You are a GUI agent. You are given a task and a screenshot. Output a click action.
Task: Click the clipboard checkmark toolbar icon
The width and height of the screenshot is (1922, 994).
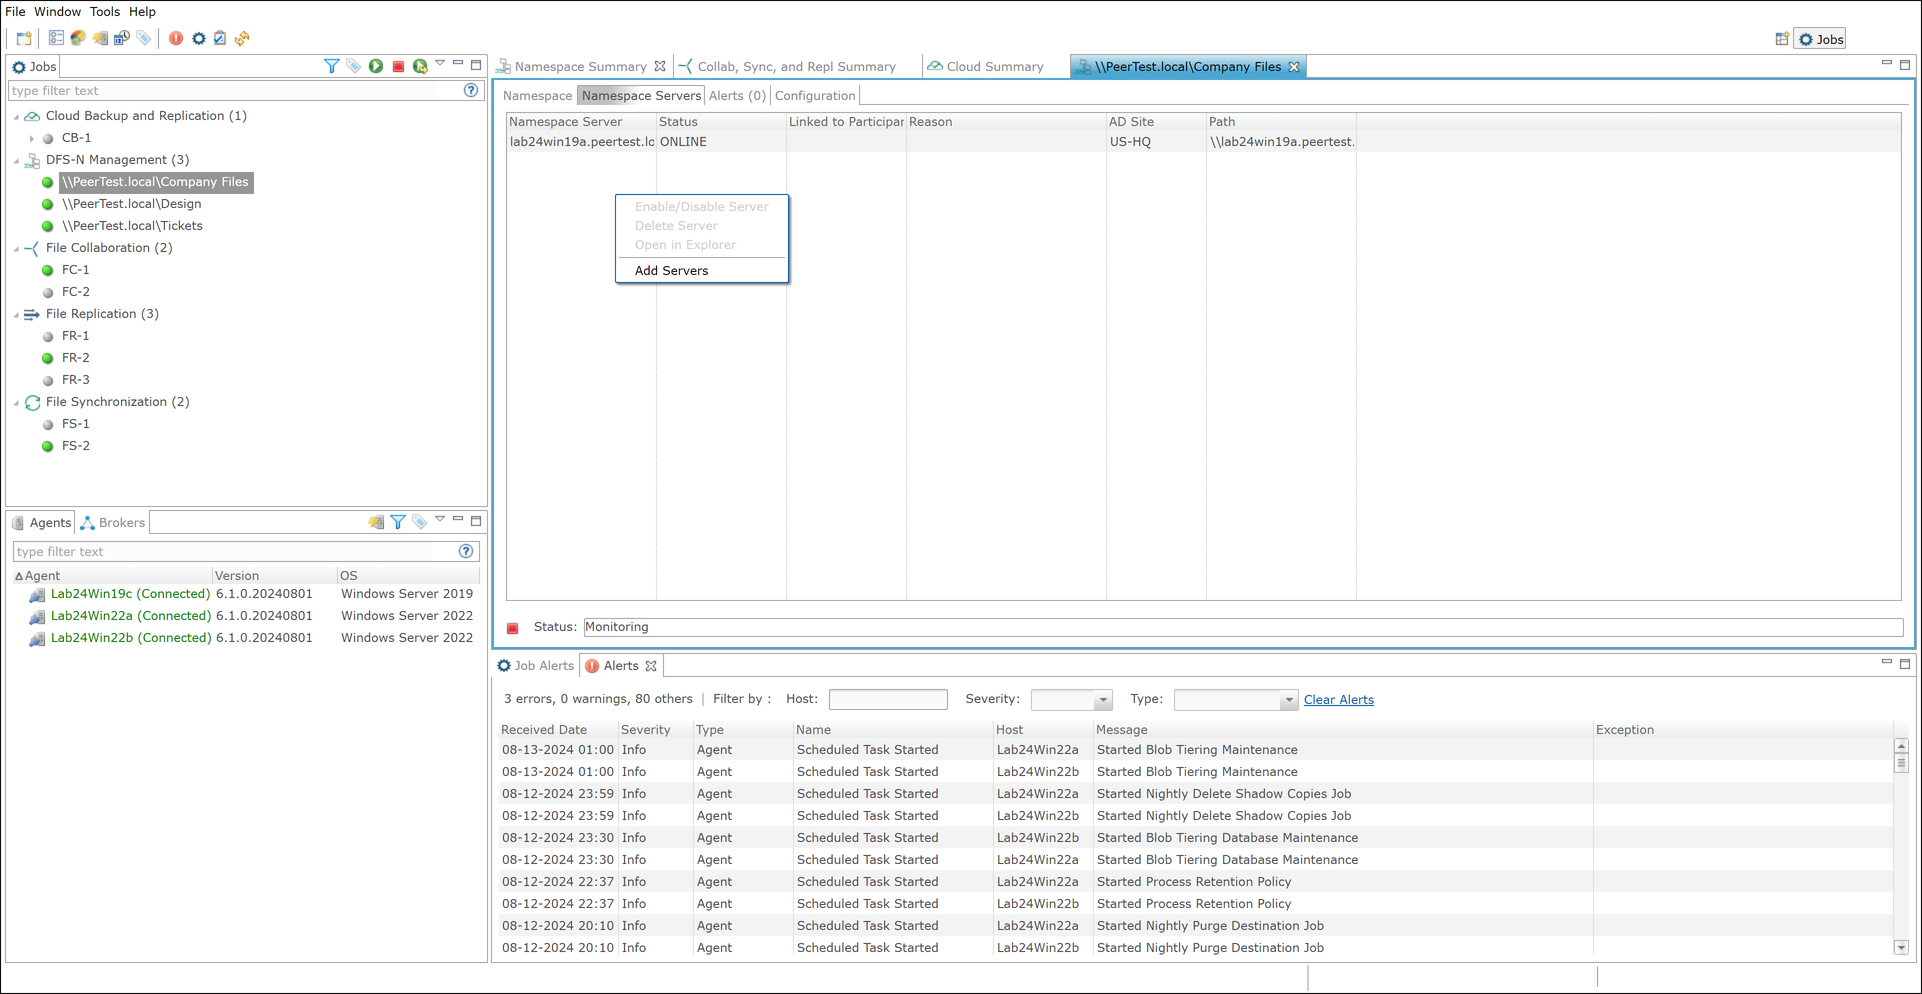[x=220, y=38]
